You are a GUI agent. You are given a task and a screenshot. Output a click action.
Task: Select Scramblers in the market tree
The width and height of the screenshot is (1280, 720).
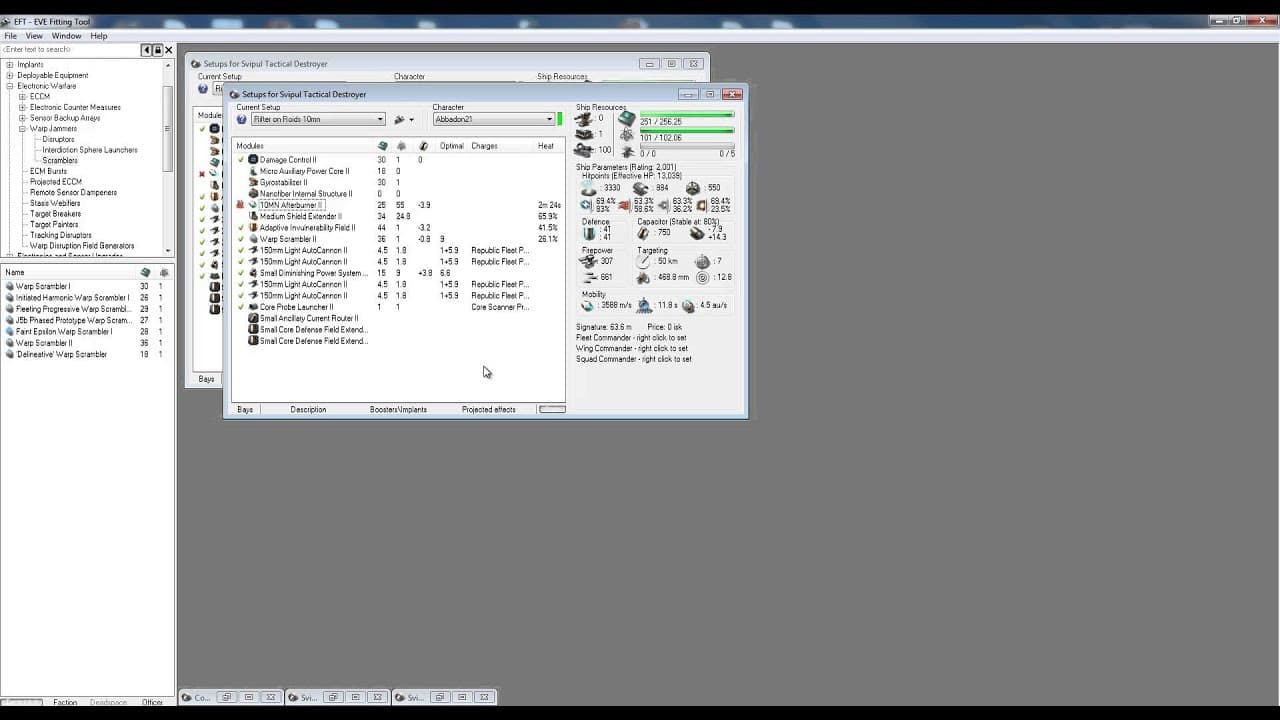[x=60, y=161]
